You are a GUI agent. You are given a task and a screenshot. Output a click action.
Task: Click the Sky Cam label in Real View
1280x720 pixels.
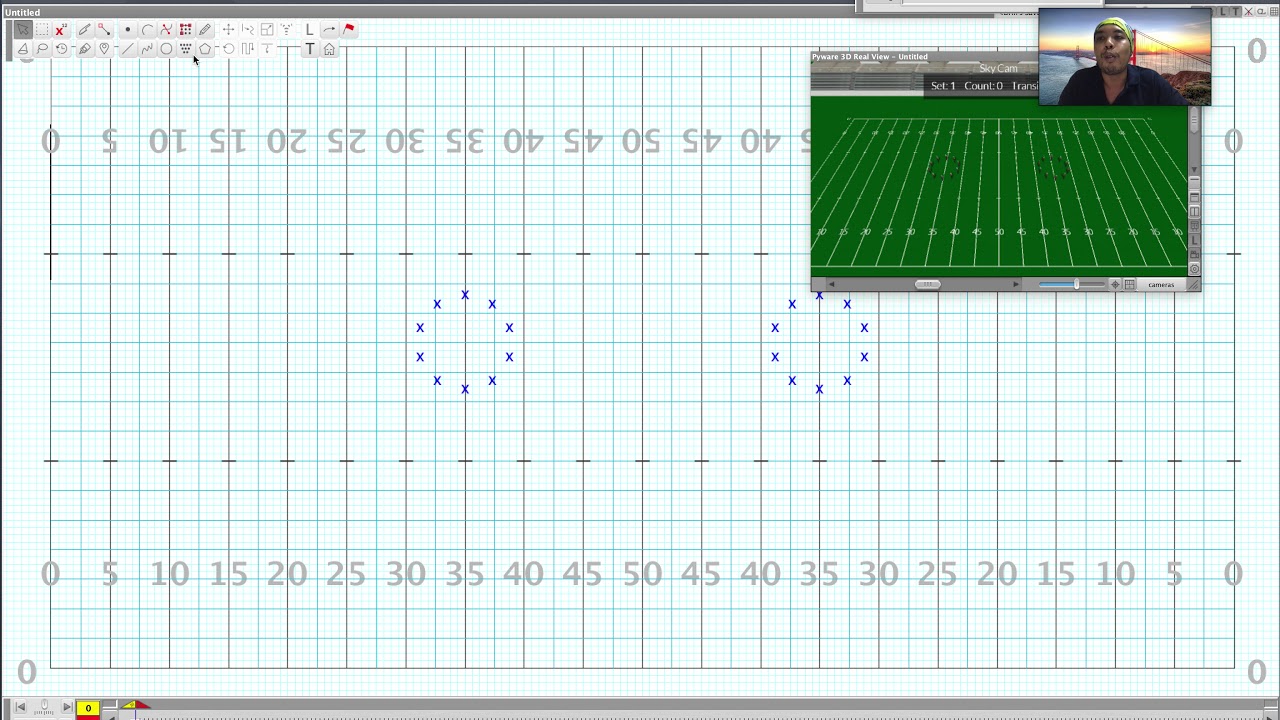(998, 69)
